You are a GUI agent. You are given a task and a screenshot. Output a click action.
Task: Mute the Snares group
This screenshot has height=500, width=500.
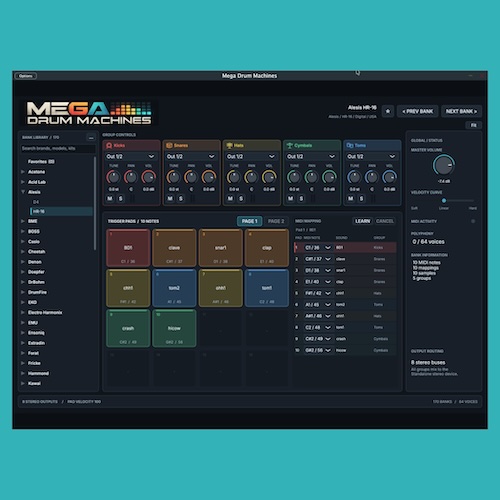pos(170,199)
